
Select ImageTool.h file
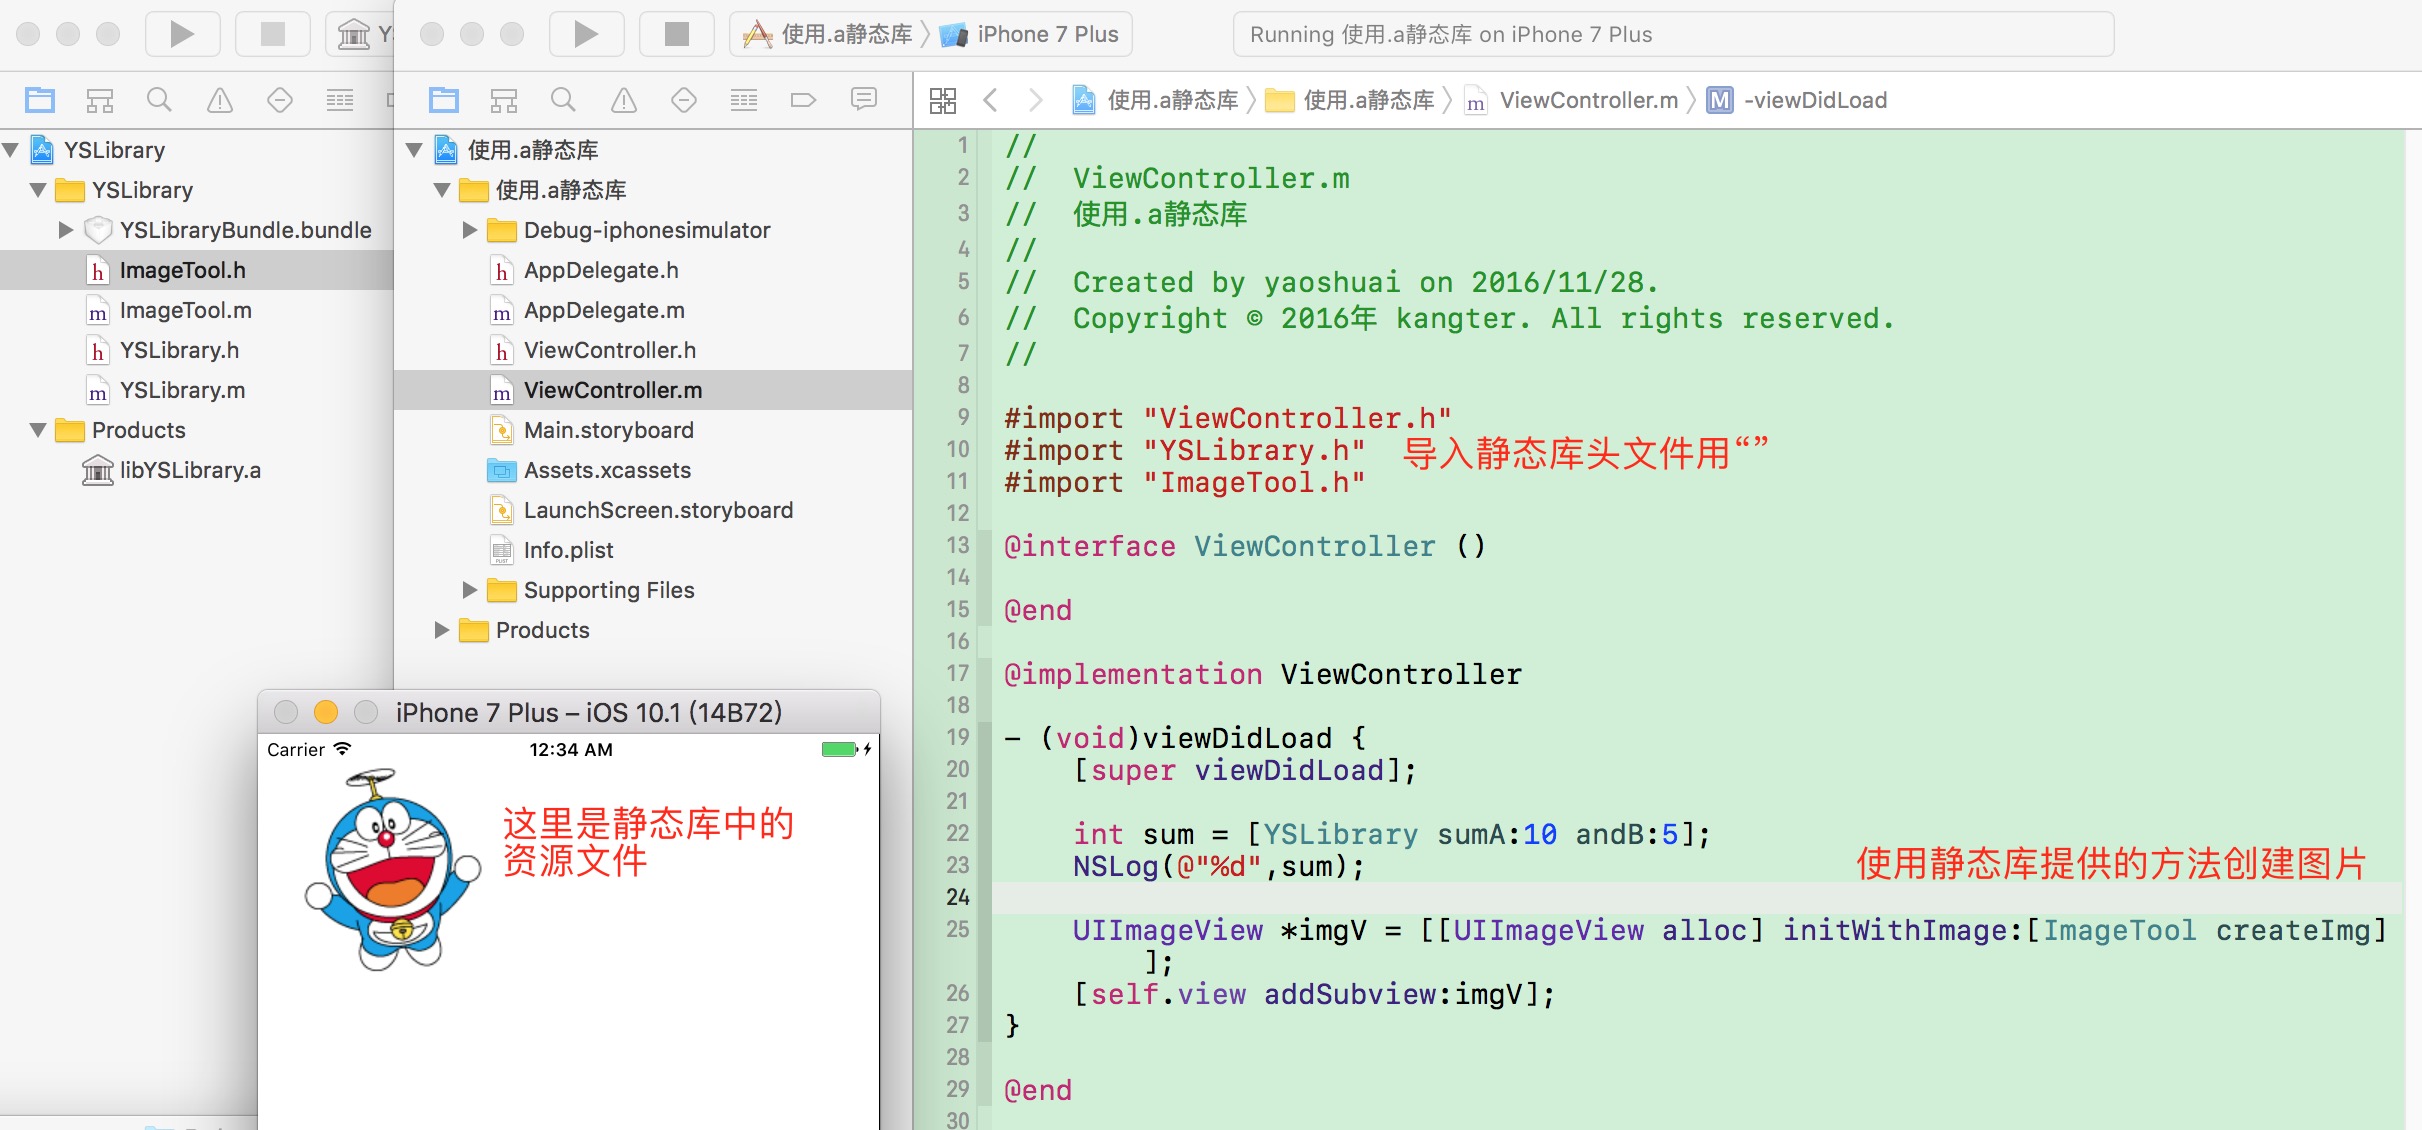click(x=197, y=270)
